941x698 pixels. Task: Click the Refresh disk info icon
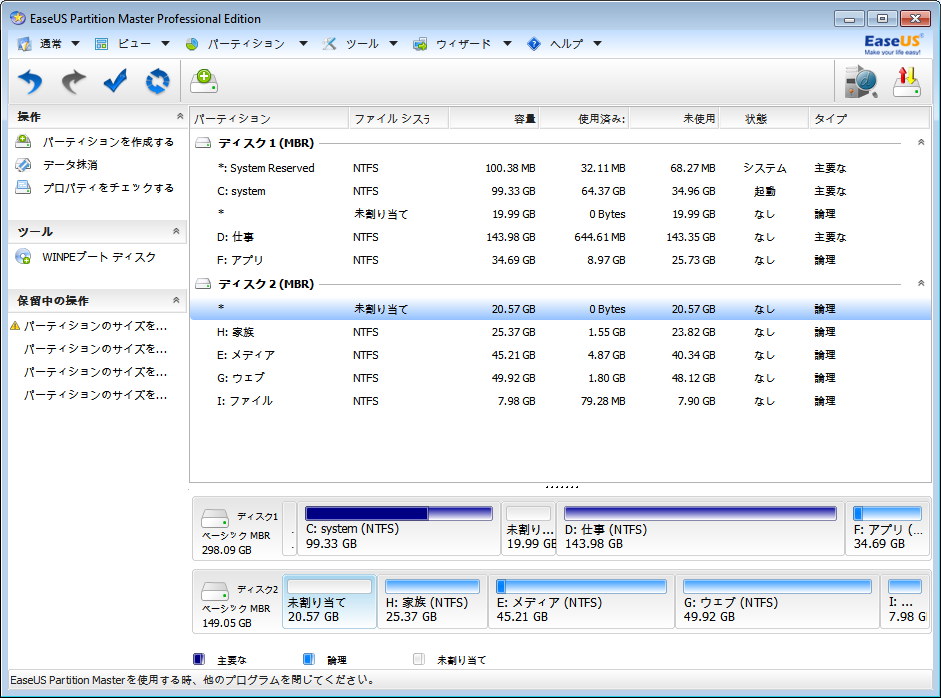point(158,81)
